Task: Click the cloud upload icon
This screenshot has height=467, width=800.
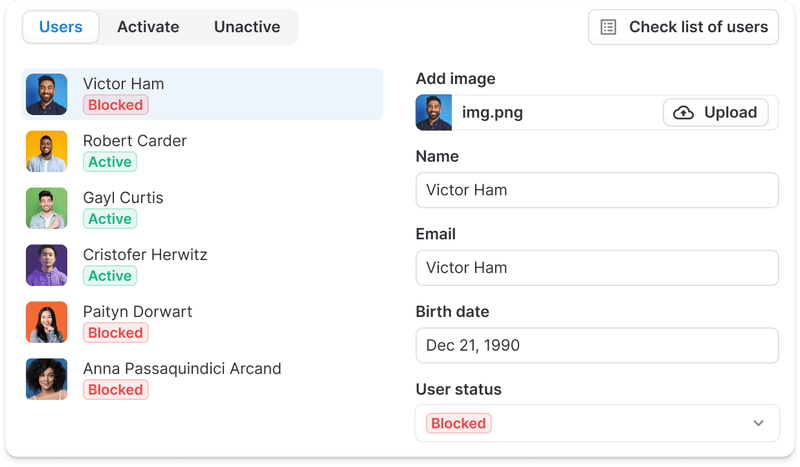Action: point(683,113)
